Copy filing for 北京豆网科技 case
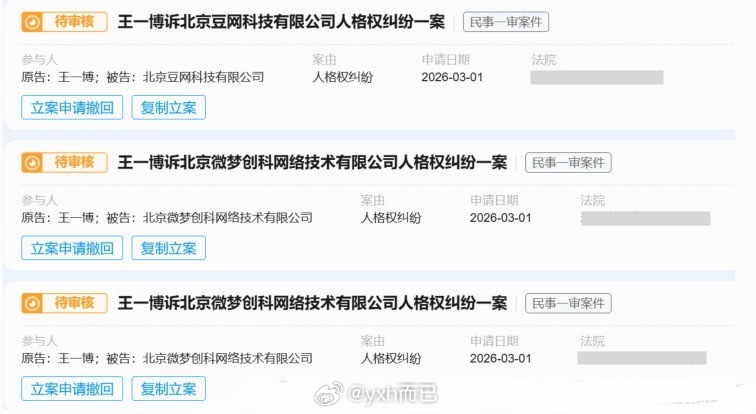Viewport: 756px width, 414px height. 169,107
